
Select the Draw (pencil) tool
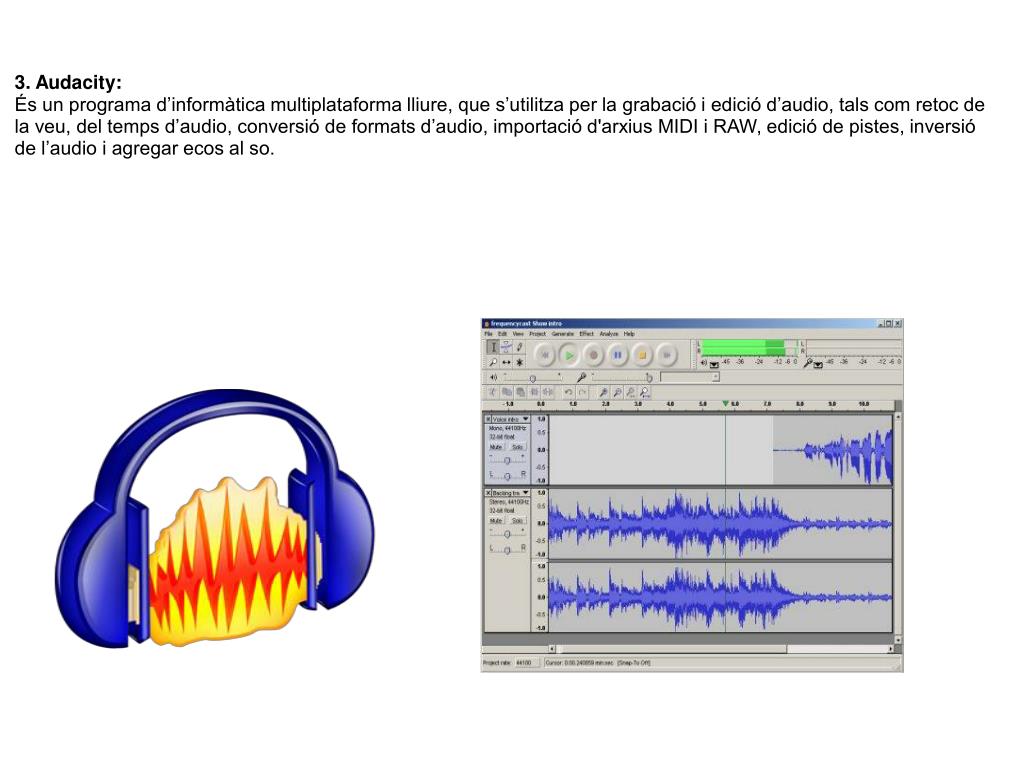(x=519, y=347)
